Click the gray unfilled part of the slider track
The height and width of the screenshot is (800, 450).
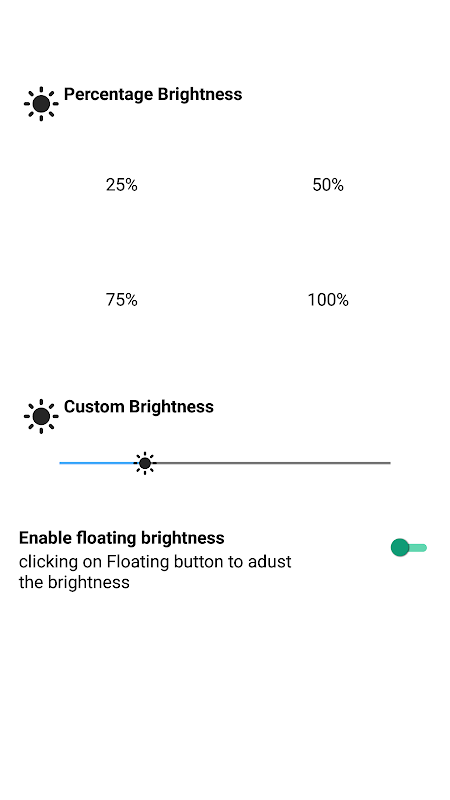tap(273, 463)
